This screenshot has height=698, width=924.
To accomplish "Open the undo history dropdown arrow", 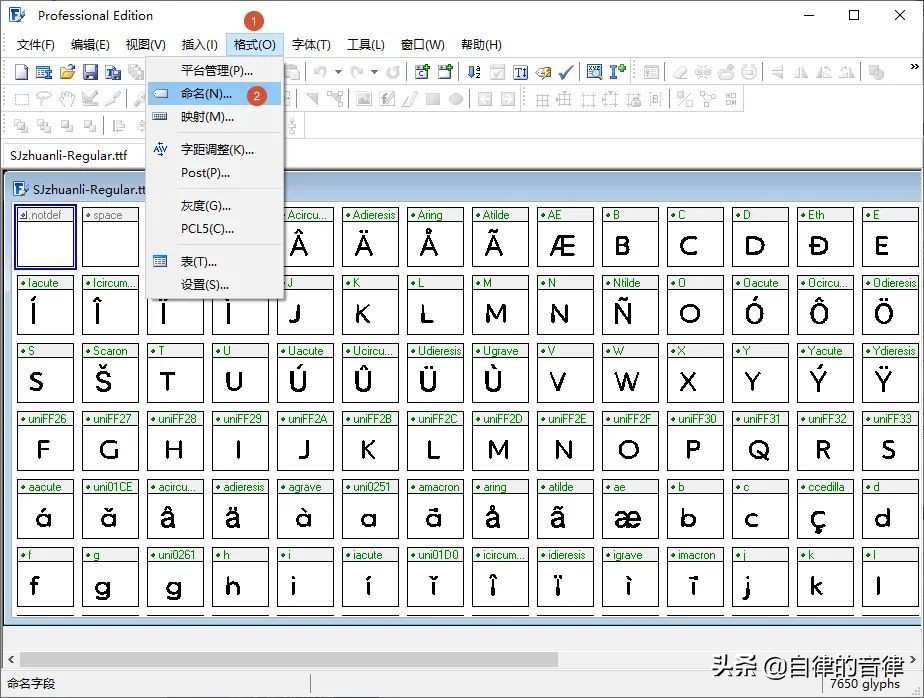I will 338,72.
